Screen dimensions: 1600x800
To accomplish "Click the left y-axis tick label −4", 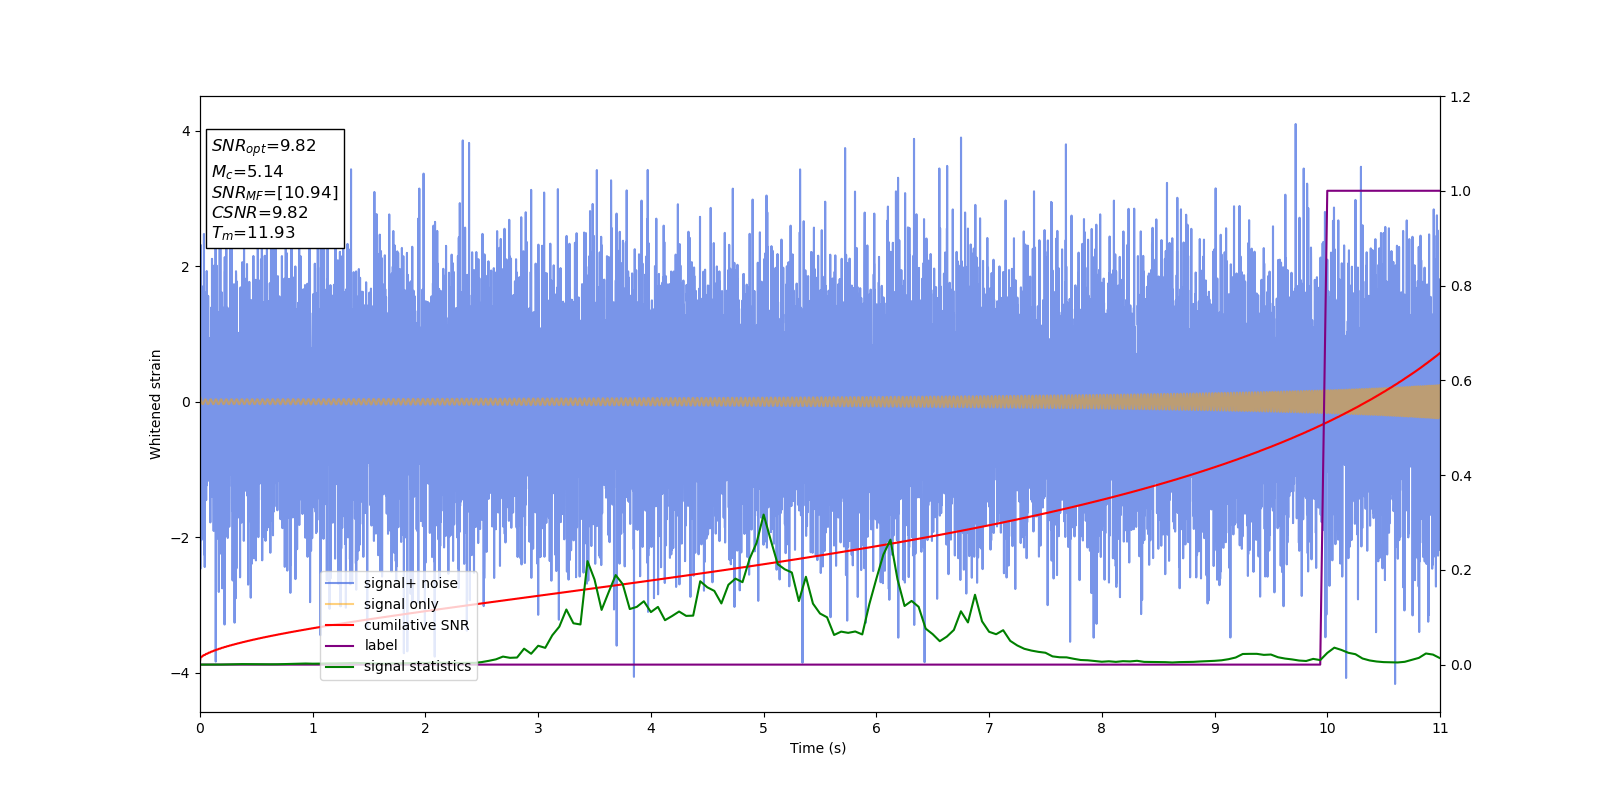I will pos(181,673).
